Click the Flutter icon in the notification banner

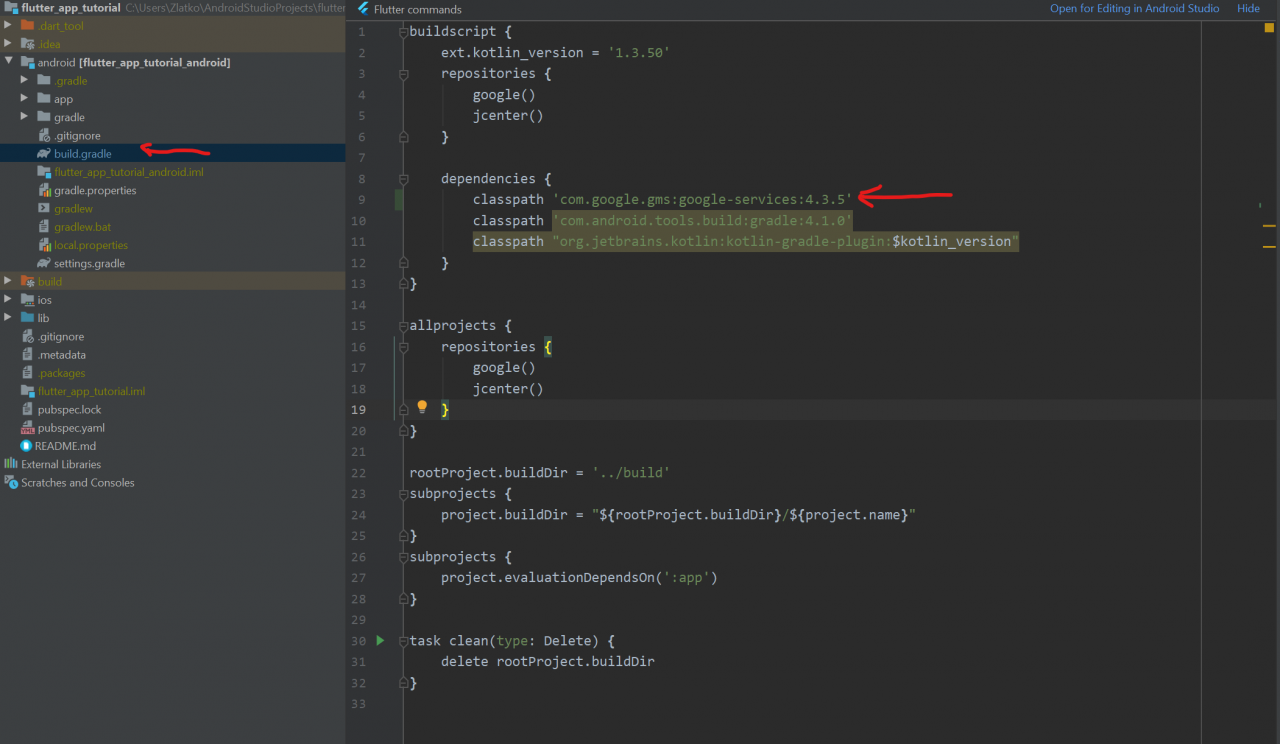pyautogui.click(x=362, y=9)
